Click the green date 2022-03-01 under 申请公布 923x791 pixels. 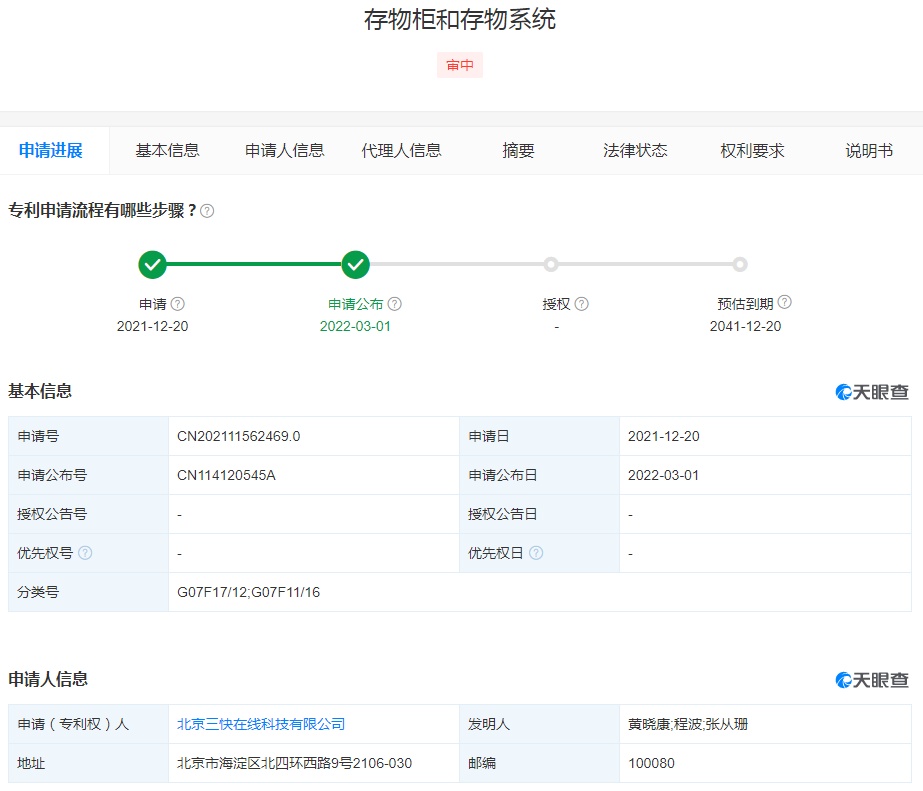[355, 326]
